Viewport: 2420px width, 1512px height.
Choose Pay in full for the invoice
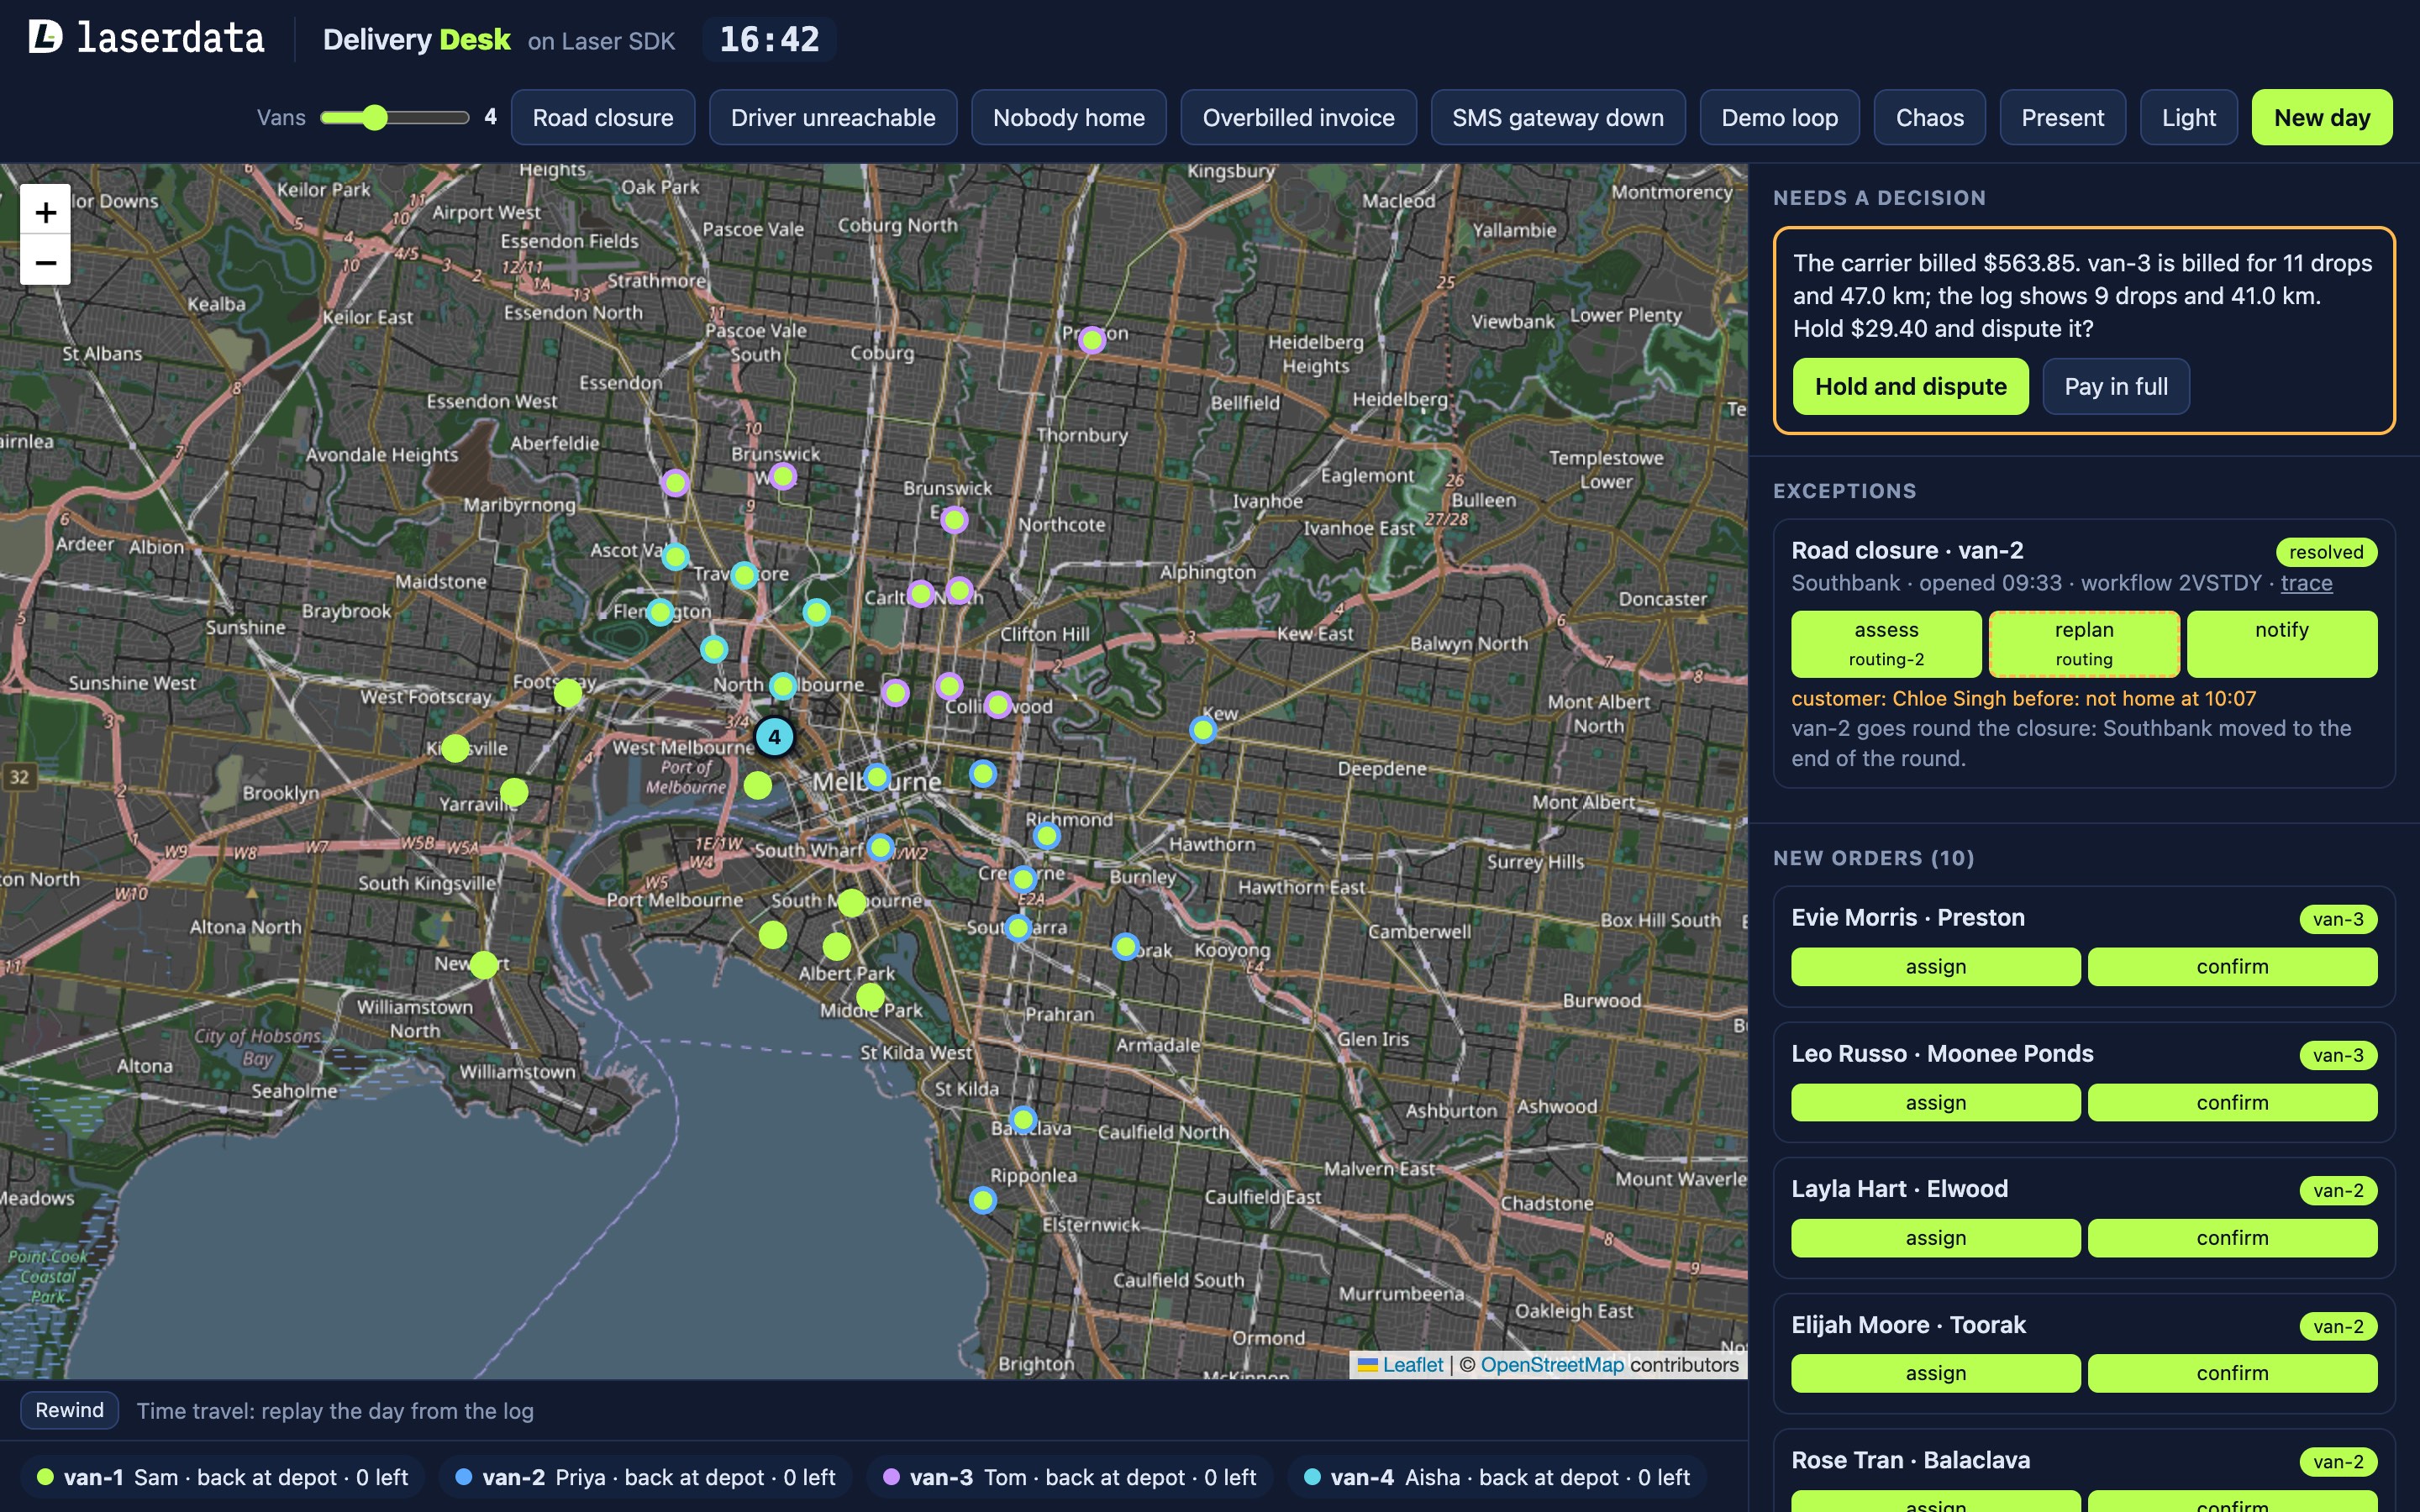tap(2116, 386)
